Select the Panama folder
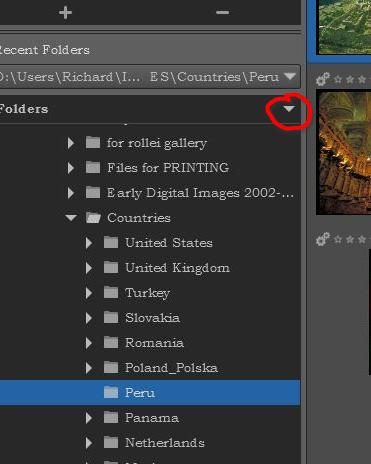371x464 pixels. (x=152, y=418)
